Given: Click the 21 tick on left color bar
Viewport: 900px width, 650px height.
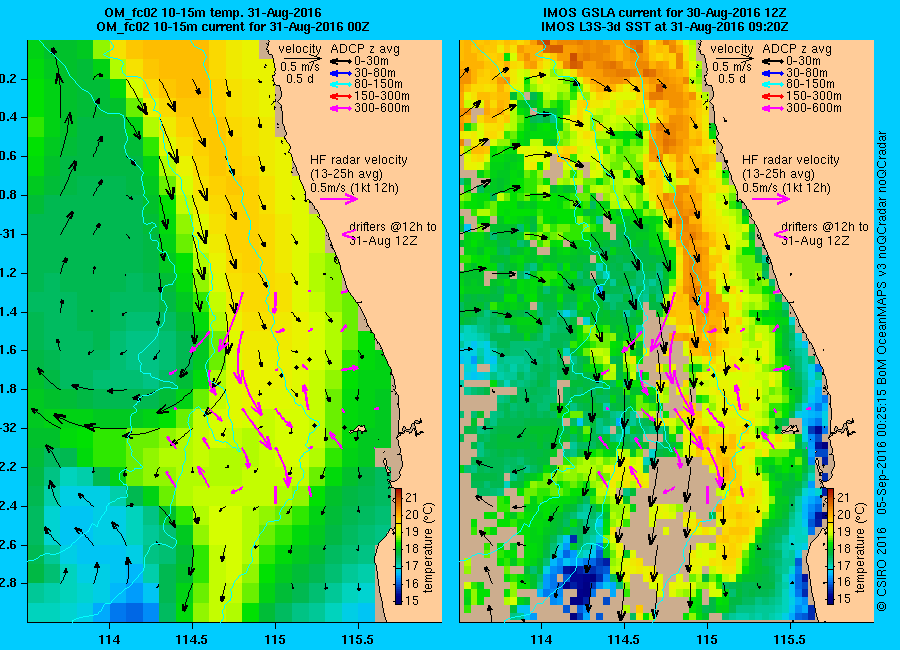Looking at the screenshot, I should (x=412, y=497).
